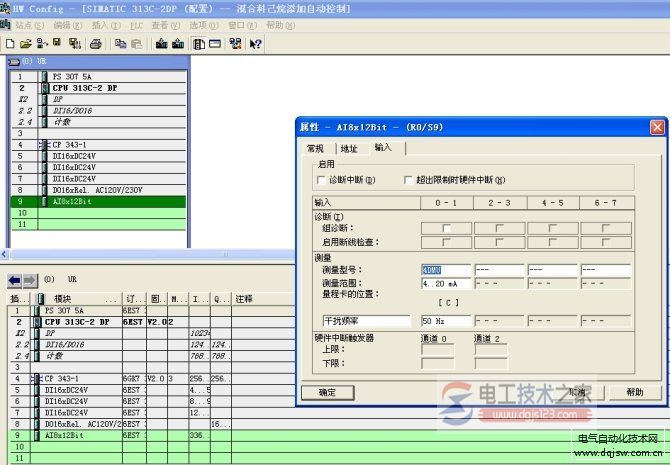
Task: Open the 测量范围 4..20 mA dropdown
Action: pos(446,284)
